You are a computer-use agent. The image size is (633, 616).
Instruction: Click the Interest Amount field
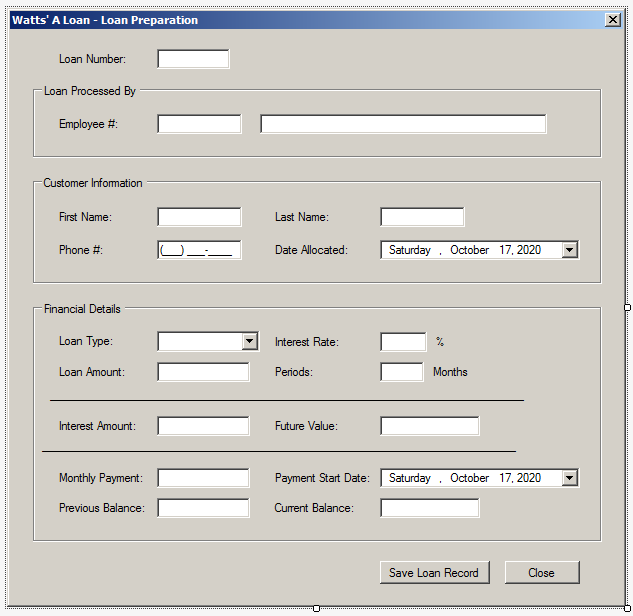(x=203, y=426)
